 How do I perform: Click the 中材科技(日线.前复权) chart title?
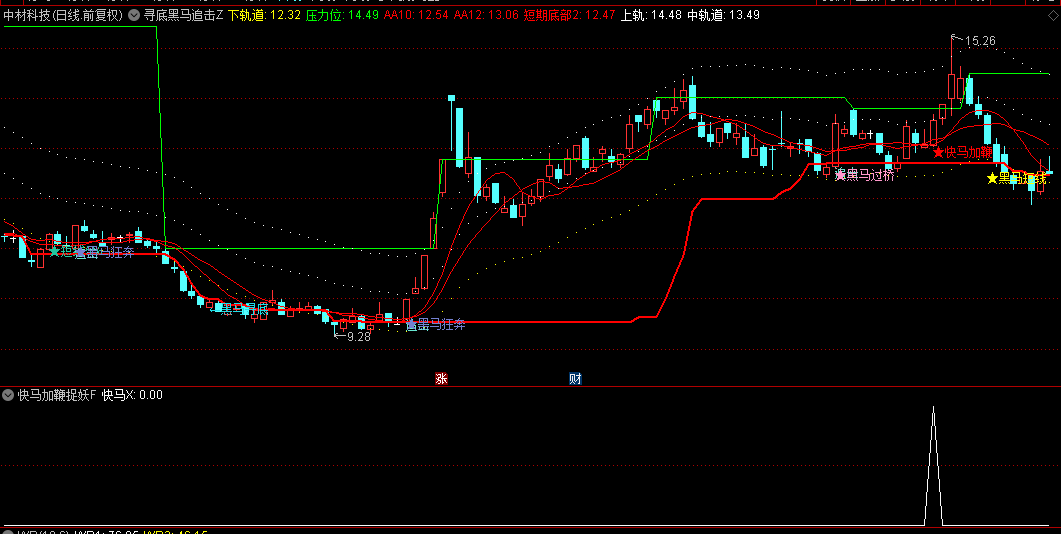pos(63,15)
